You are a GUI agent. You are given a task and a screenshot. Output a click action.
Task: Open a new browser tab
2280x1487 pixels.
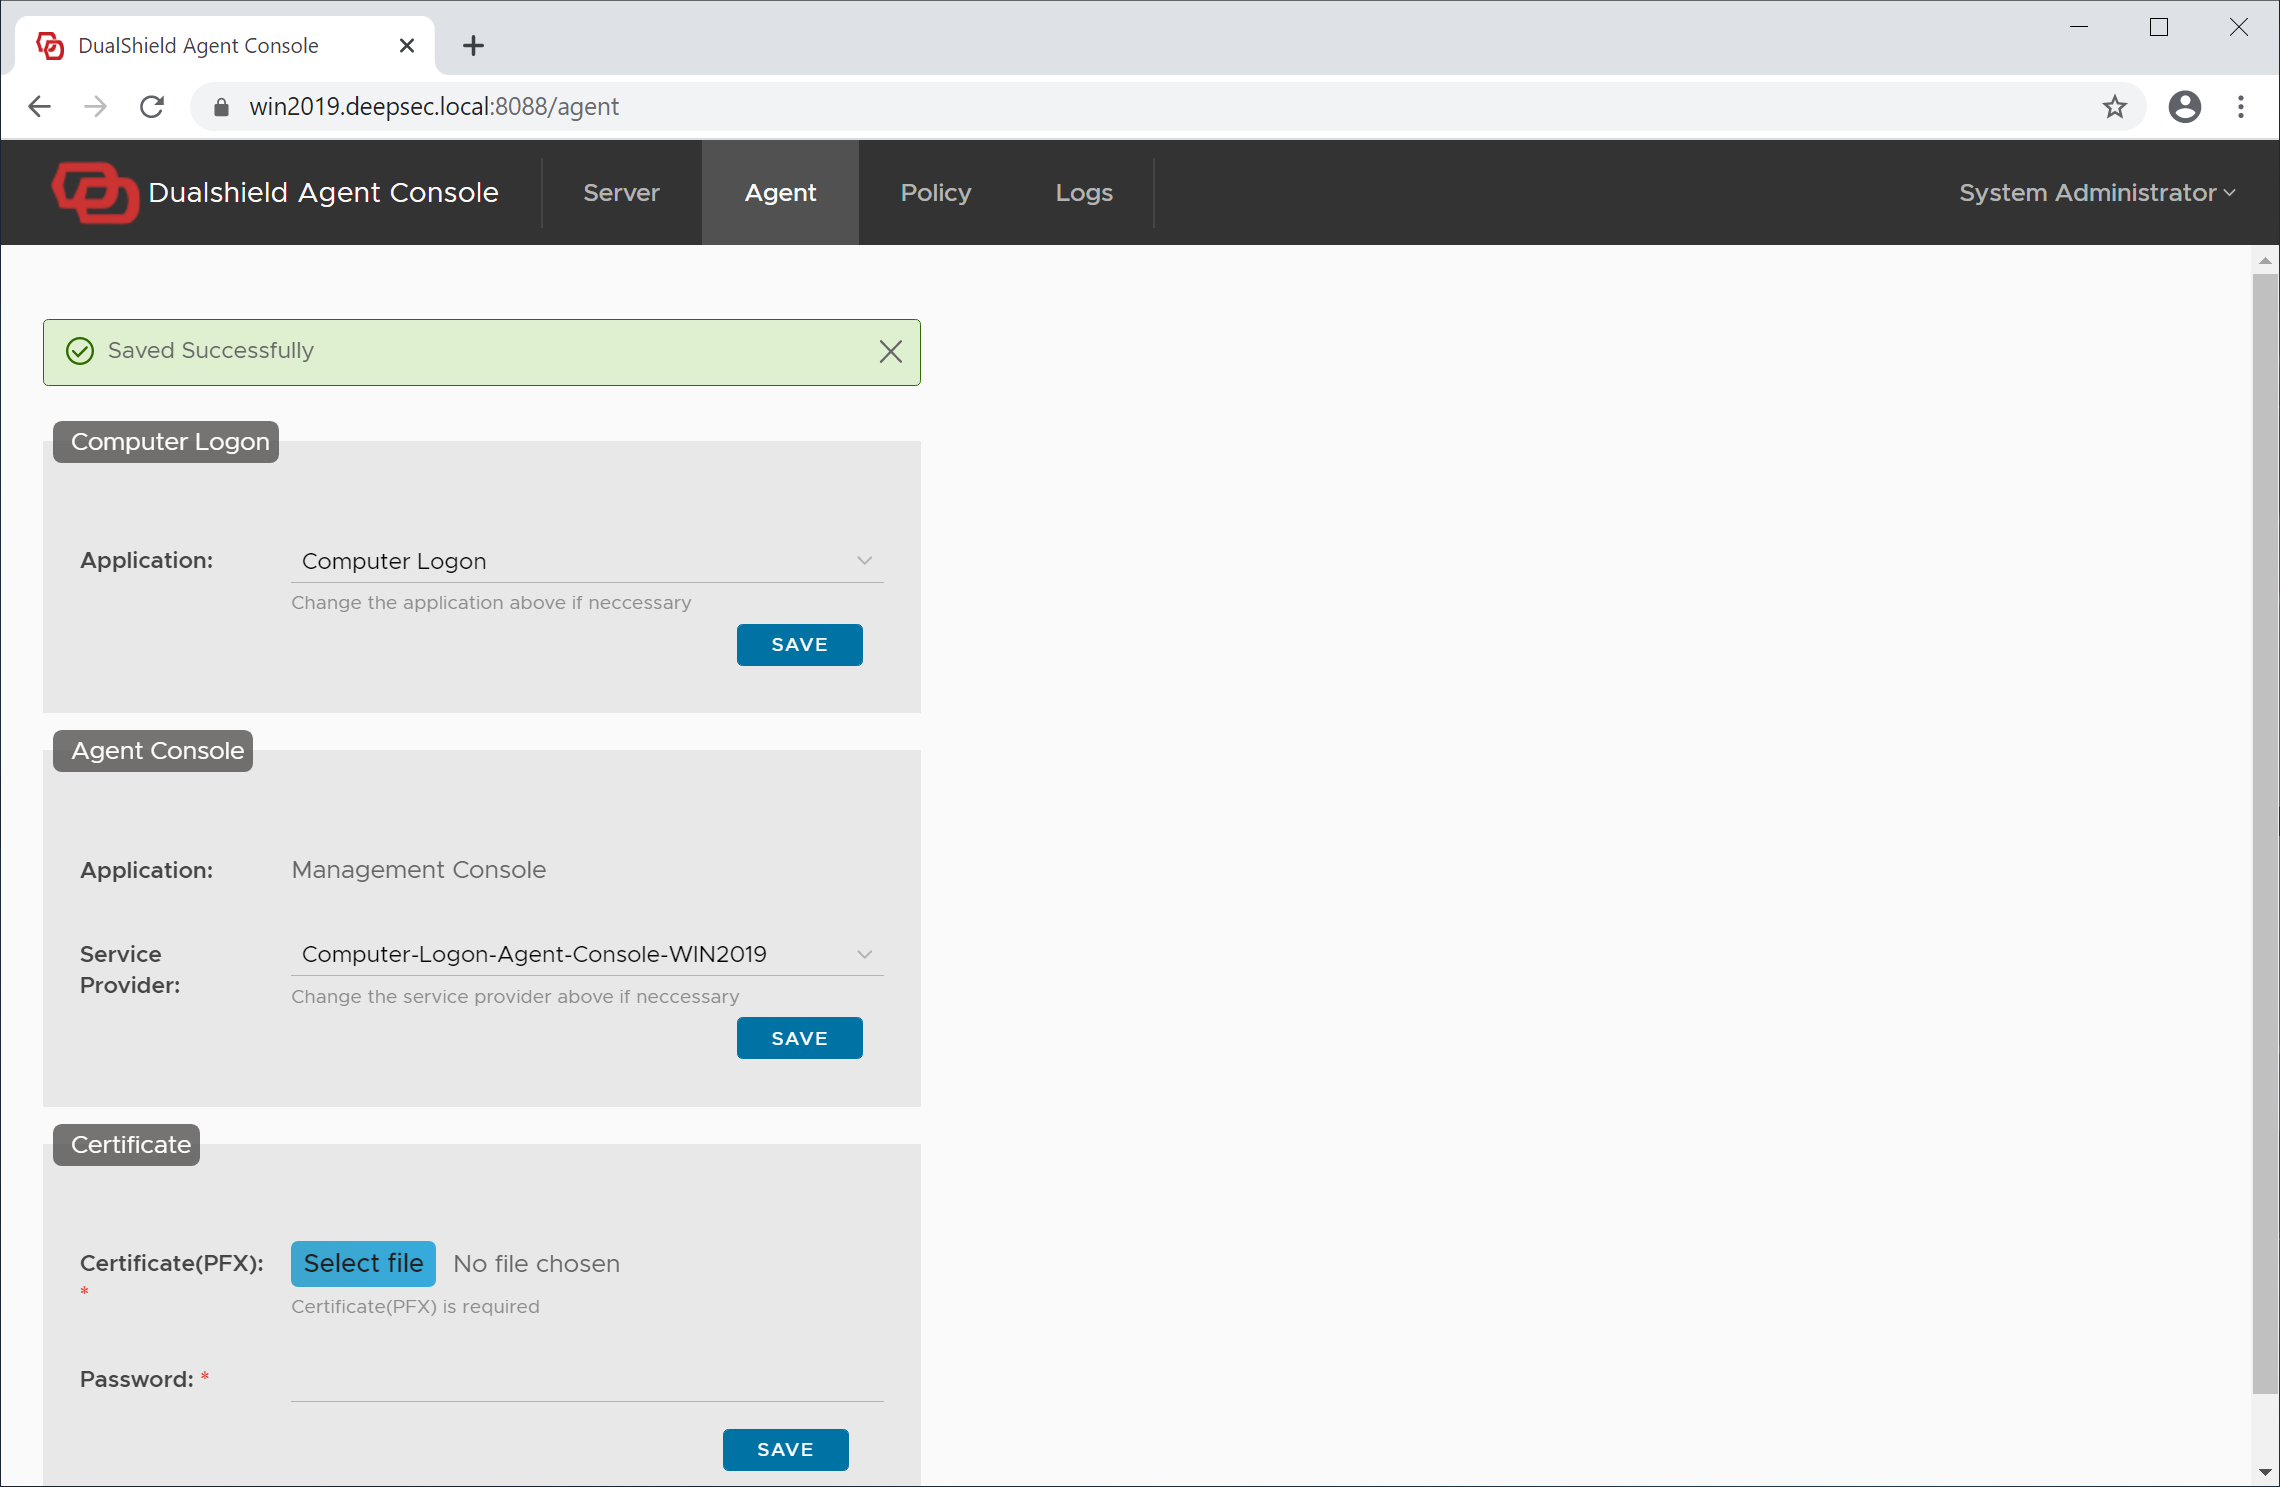[473, 45]
